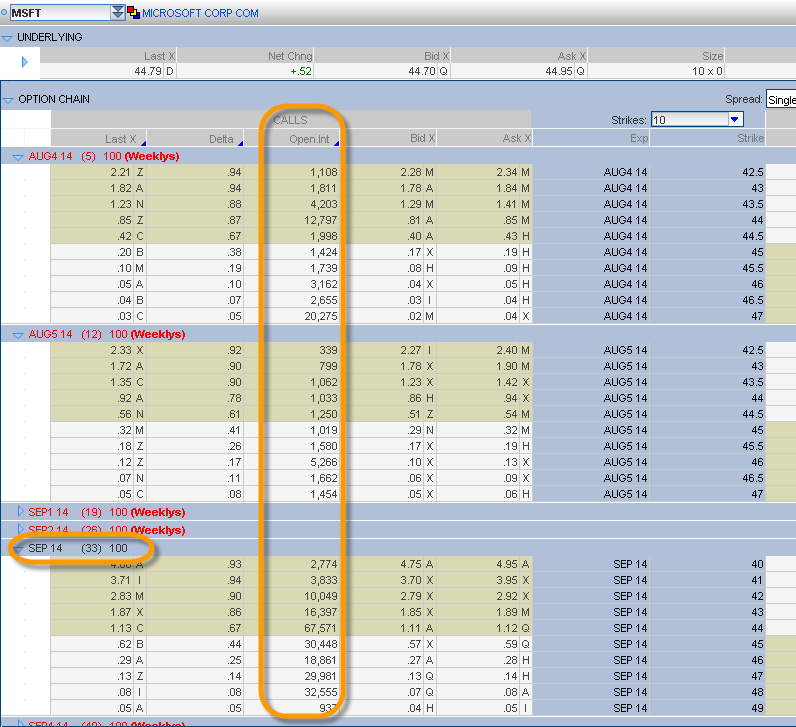
Task: Open the Strikes count dropdown
Action: click(735, 119)
